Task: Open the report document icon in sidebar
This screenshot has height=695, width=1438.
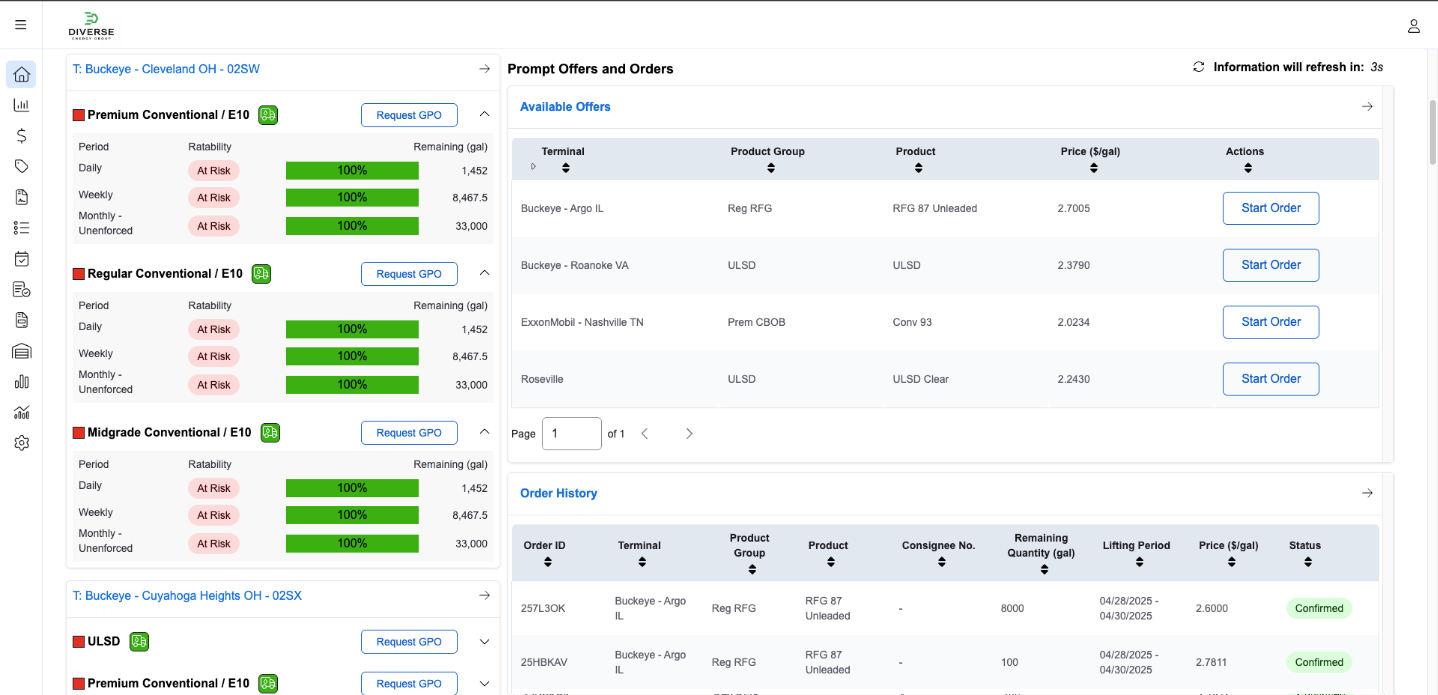Action: coord(21,197)
